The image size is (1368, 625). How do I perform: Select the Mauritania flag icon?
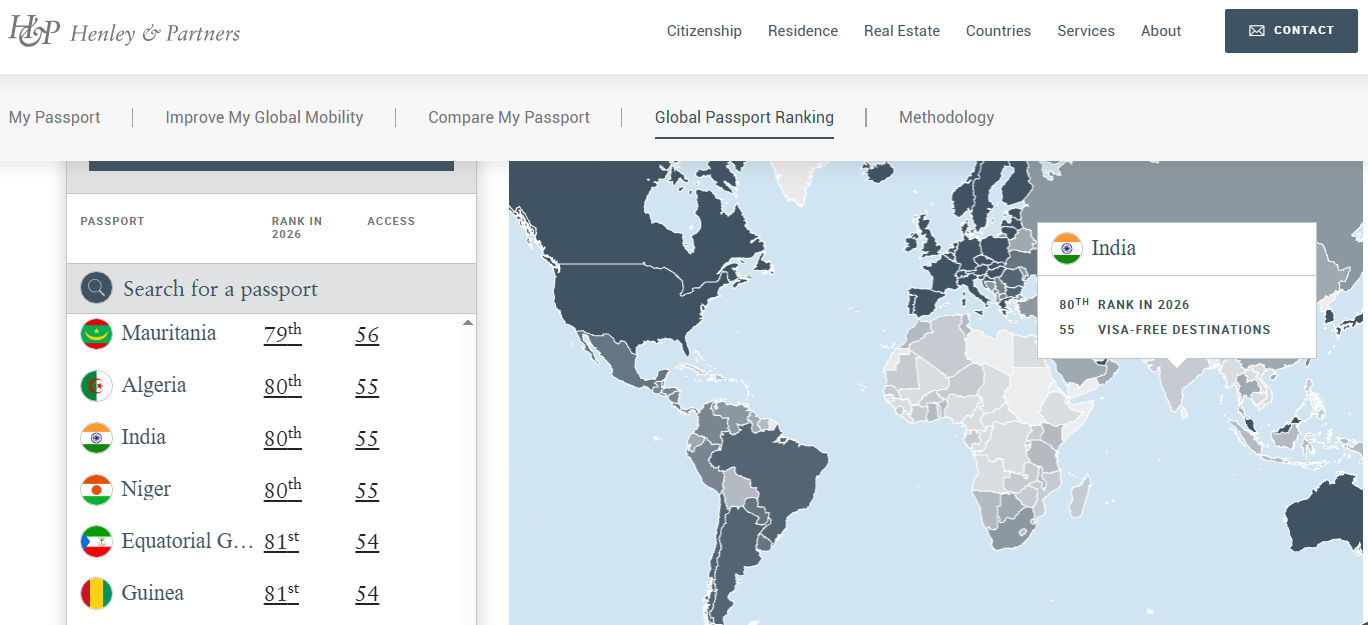tap(96, 334)
